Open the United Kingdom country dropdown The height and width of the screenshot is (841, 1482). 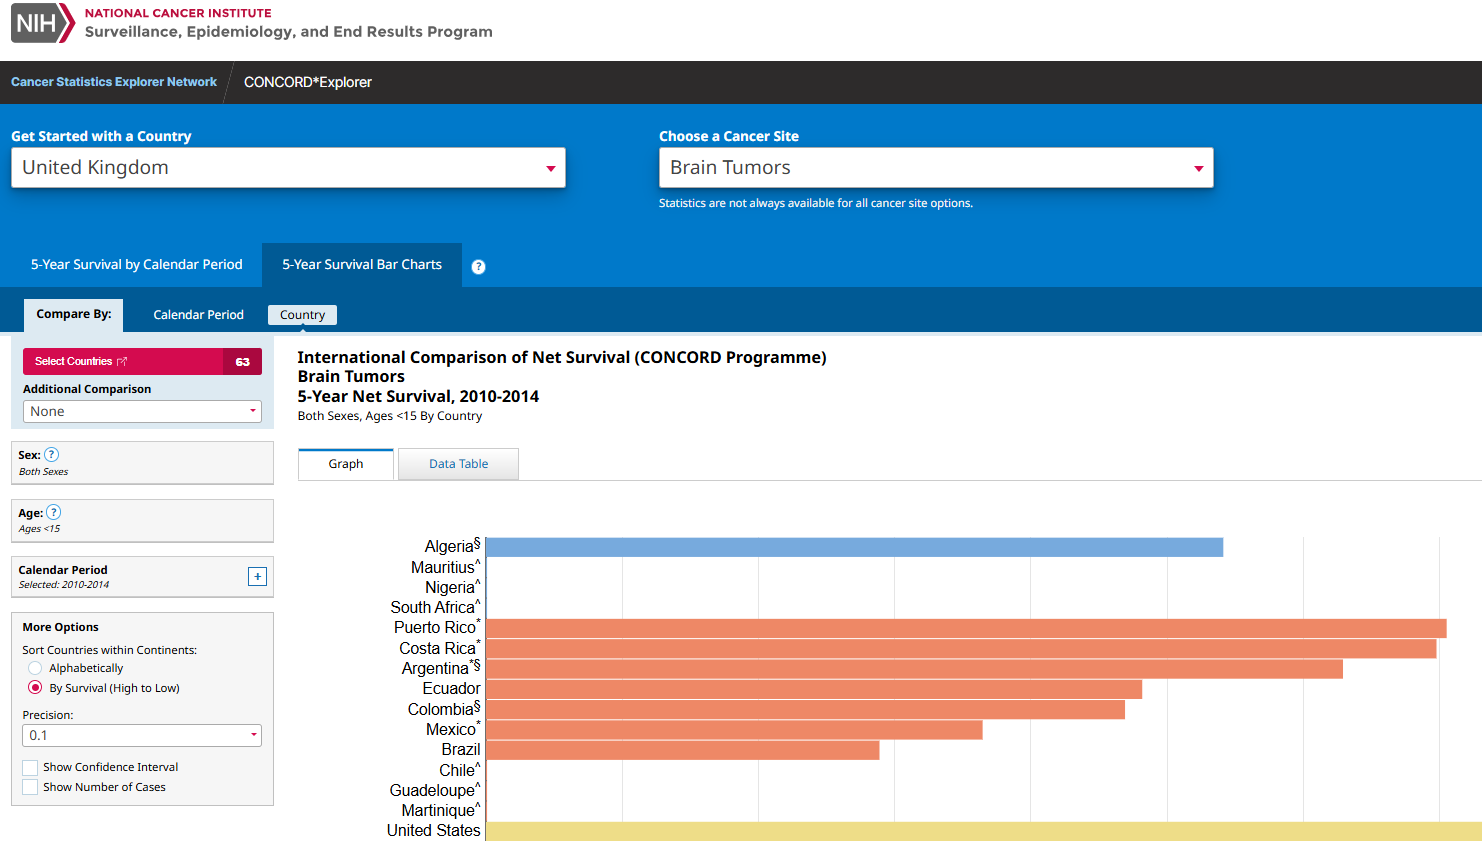(288, 168)
